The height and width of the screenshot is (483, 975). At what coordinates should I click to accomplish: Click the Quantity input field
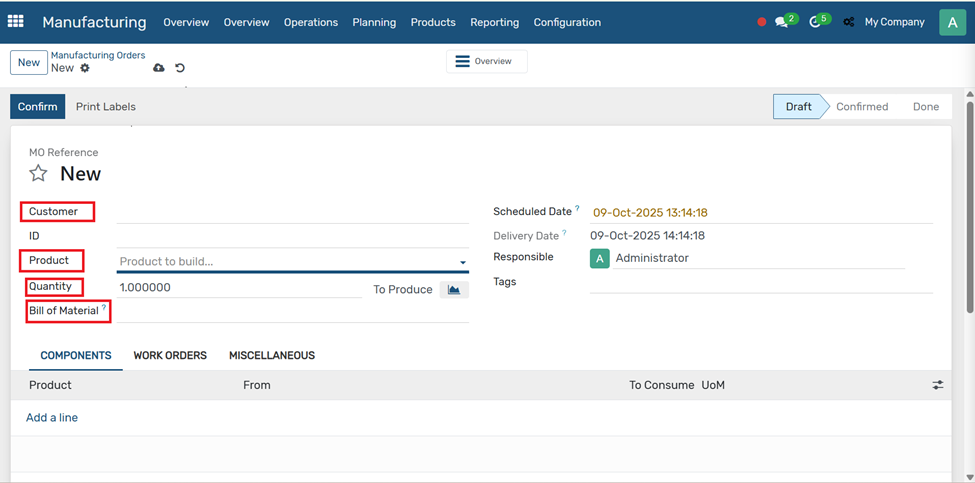238,287
